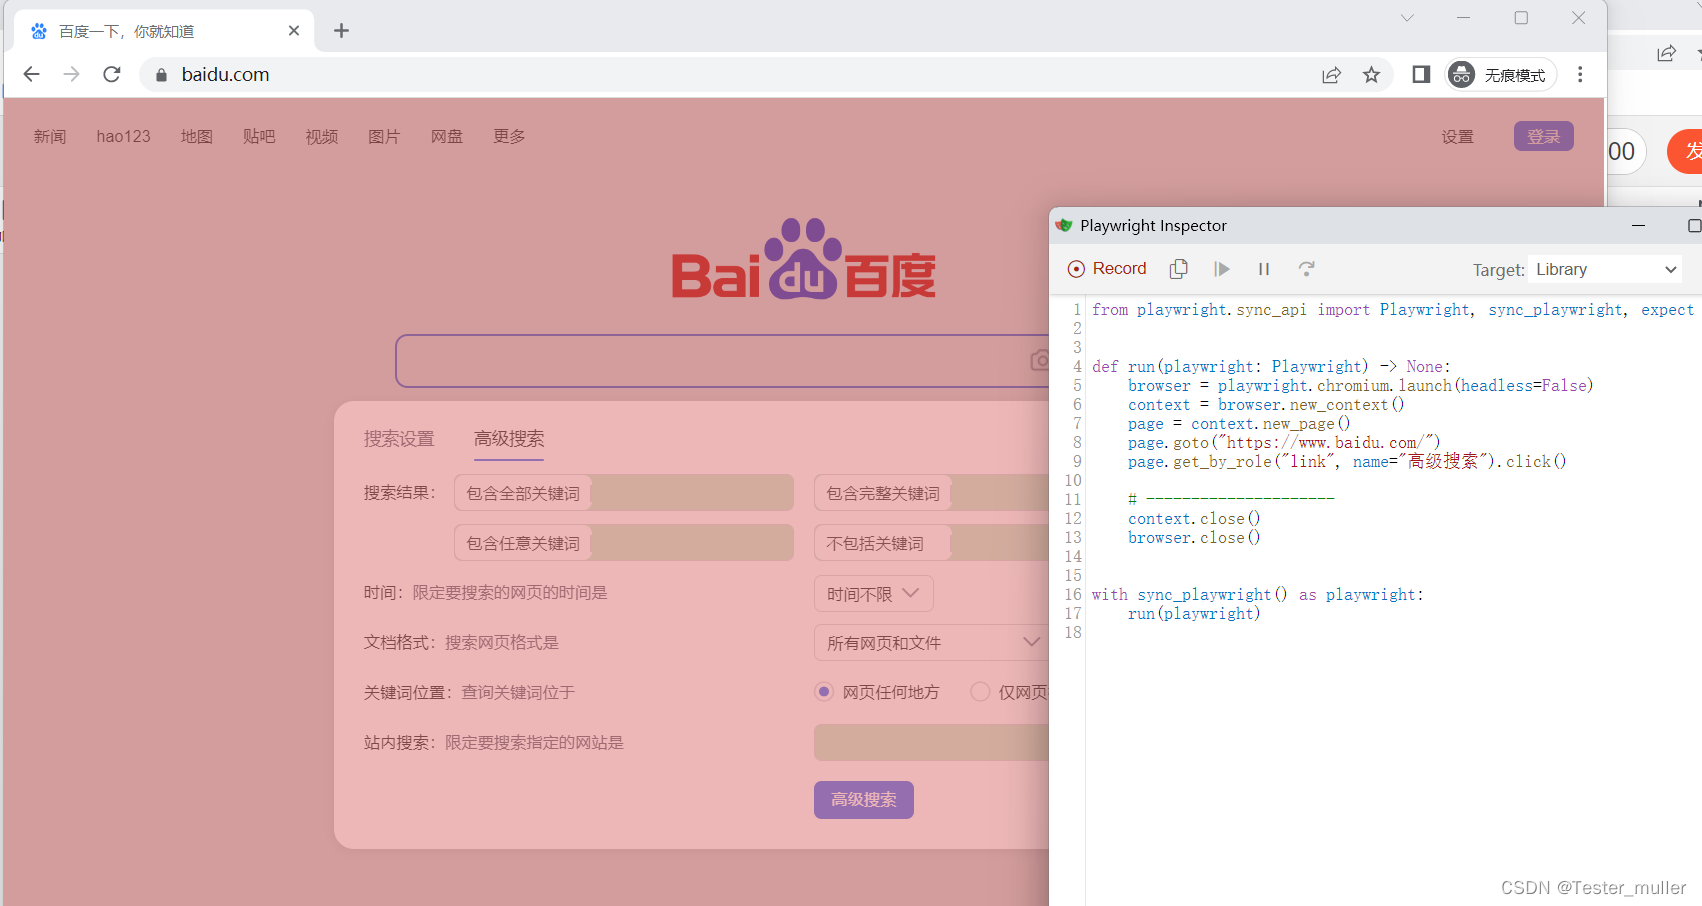
Task: Click the share icon in the background window
Action: (1666, 54)
